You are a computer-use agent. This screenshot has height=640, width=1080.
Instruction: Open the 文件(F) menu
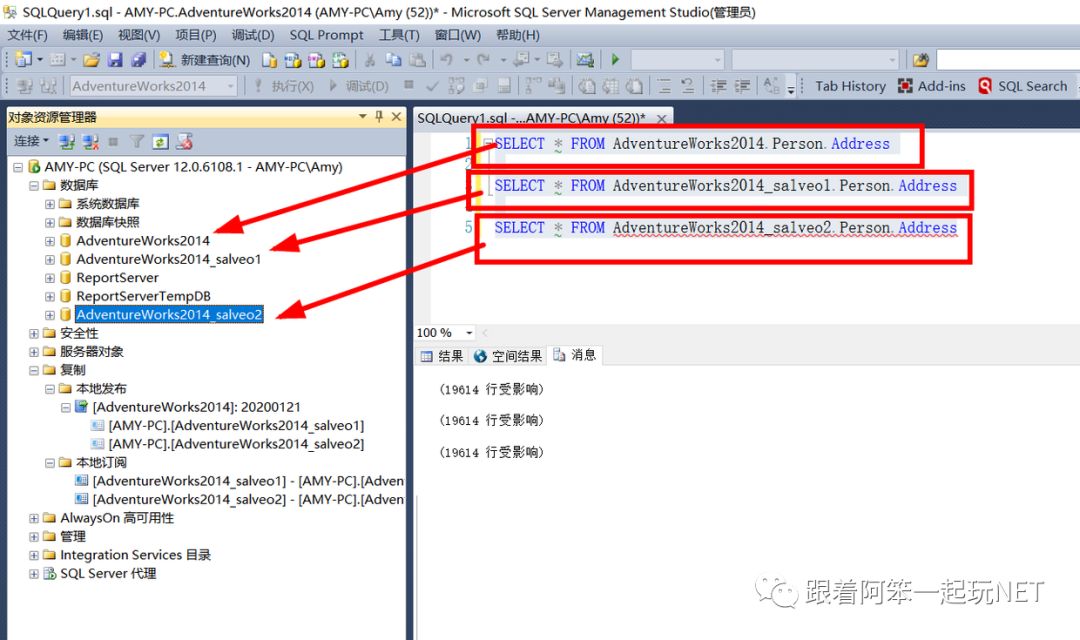[x=28, y=35]
